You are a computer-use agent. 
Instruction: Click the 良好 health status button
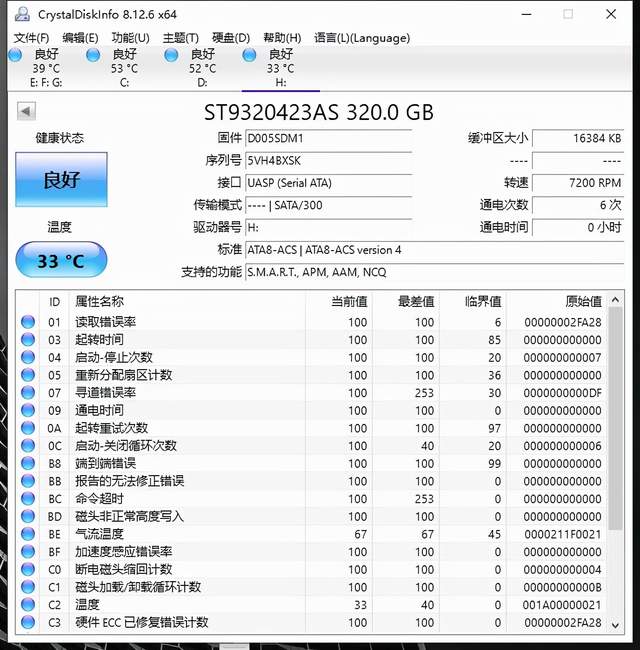pyautogui.click(x=61, y=180)
